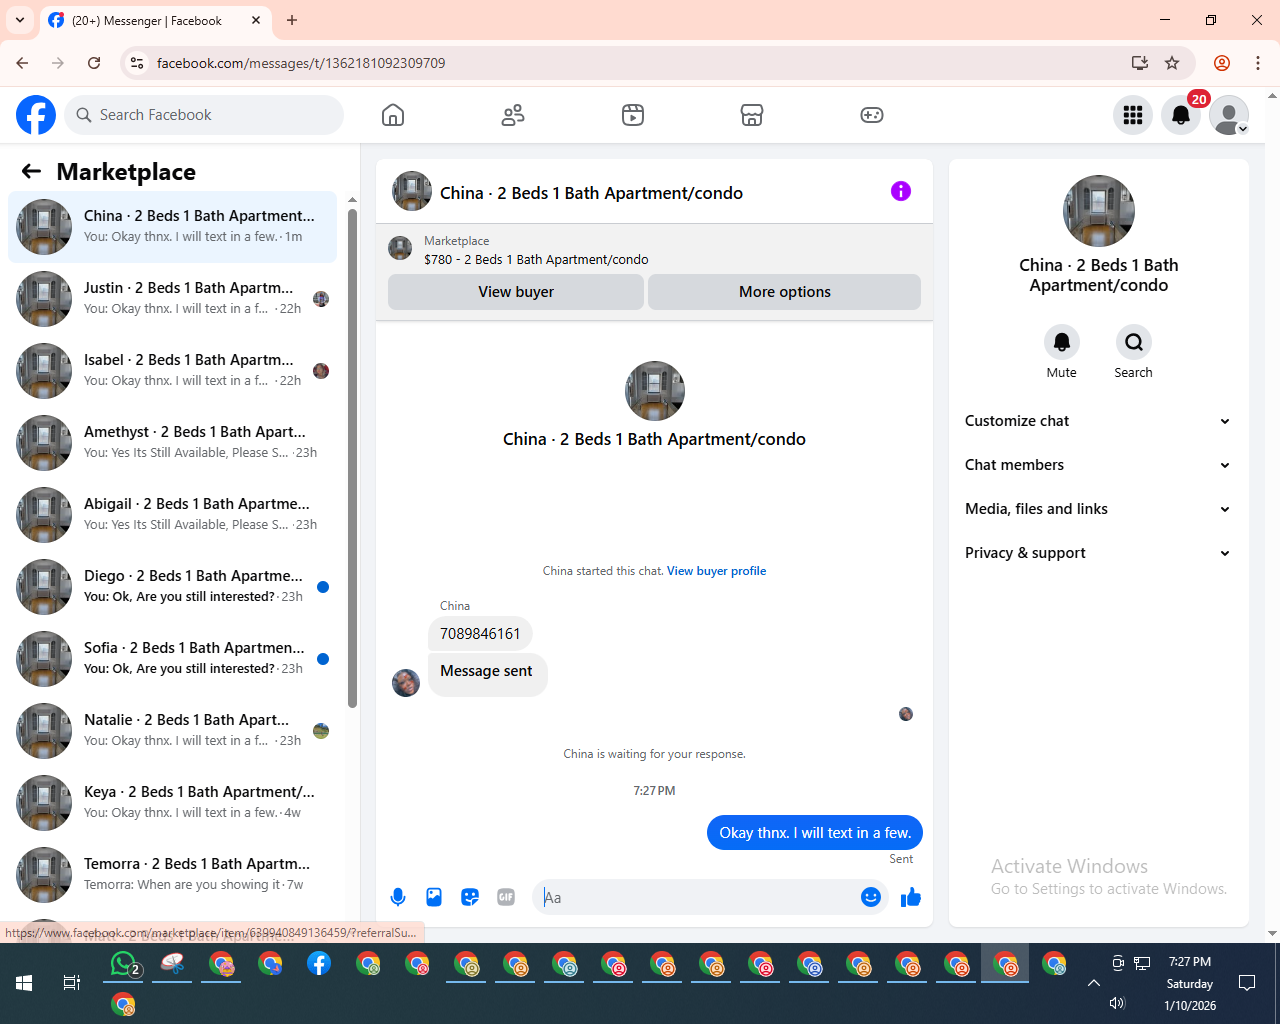Open notifications bell with 20 badge

(x=1181, y=115)
